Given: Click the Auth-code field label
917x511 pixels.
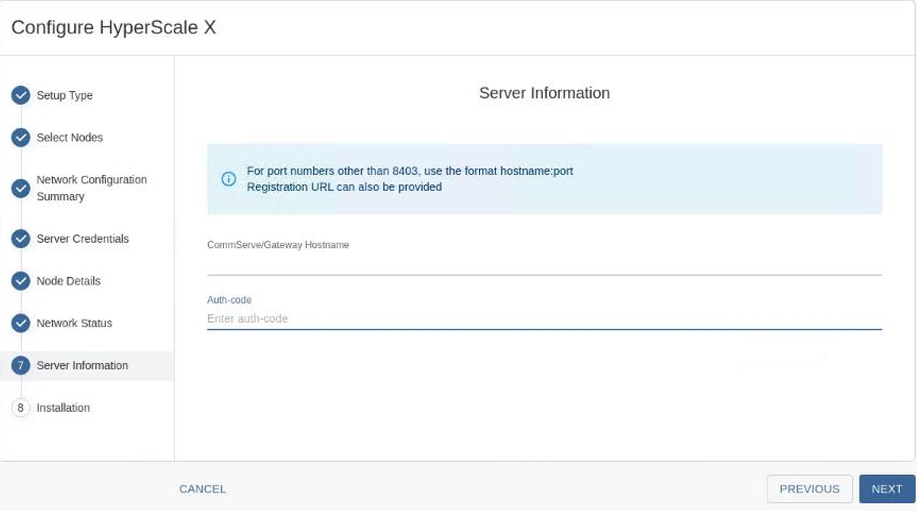Looking at the screenshot, I should (229, 300).
